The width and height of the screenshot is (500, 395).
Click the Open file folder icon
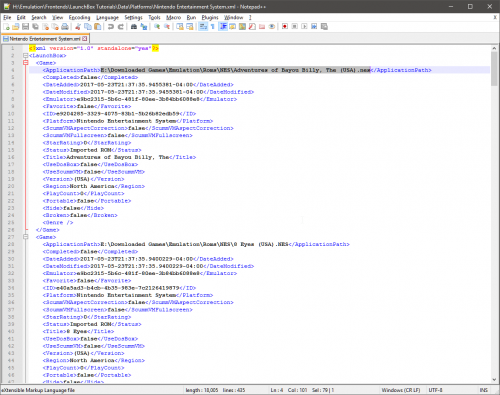coord(16,27)
